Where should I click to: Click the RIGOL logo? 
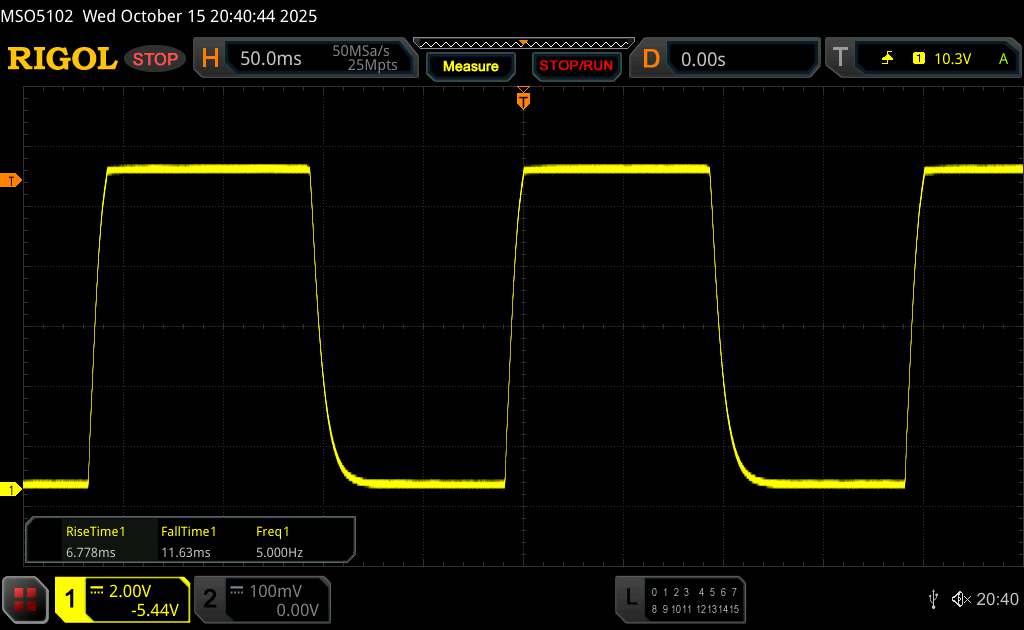62,59
